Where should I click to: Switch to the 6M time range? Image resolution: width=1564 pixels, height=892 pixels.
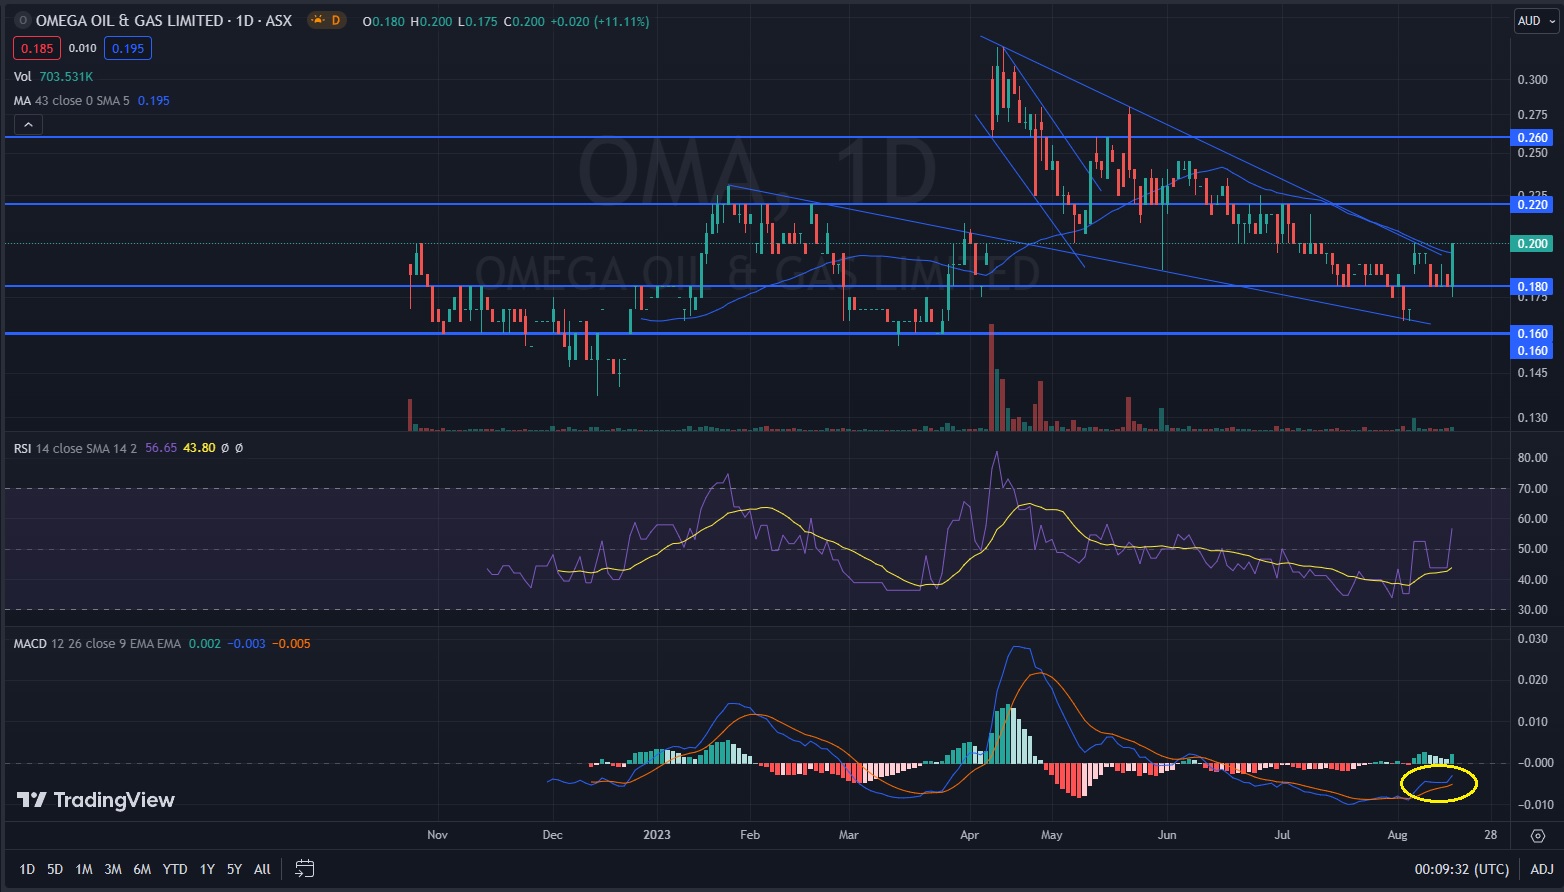142,869
